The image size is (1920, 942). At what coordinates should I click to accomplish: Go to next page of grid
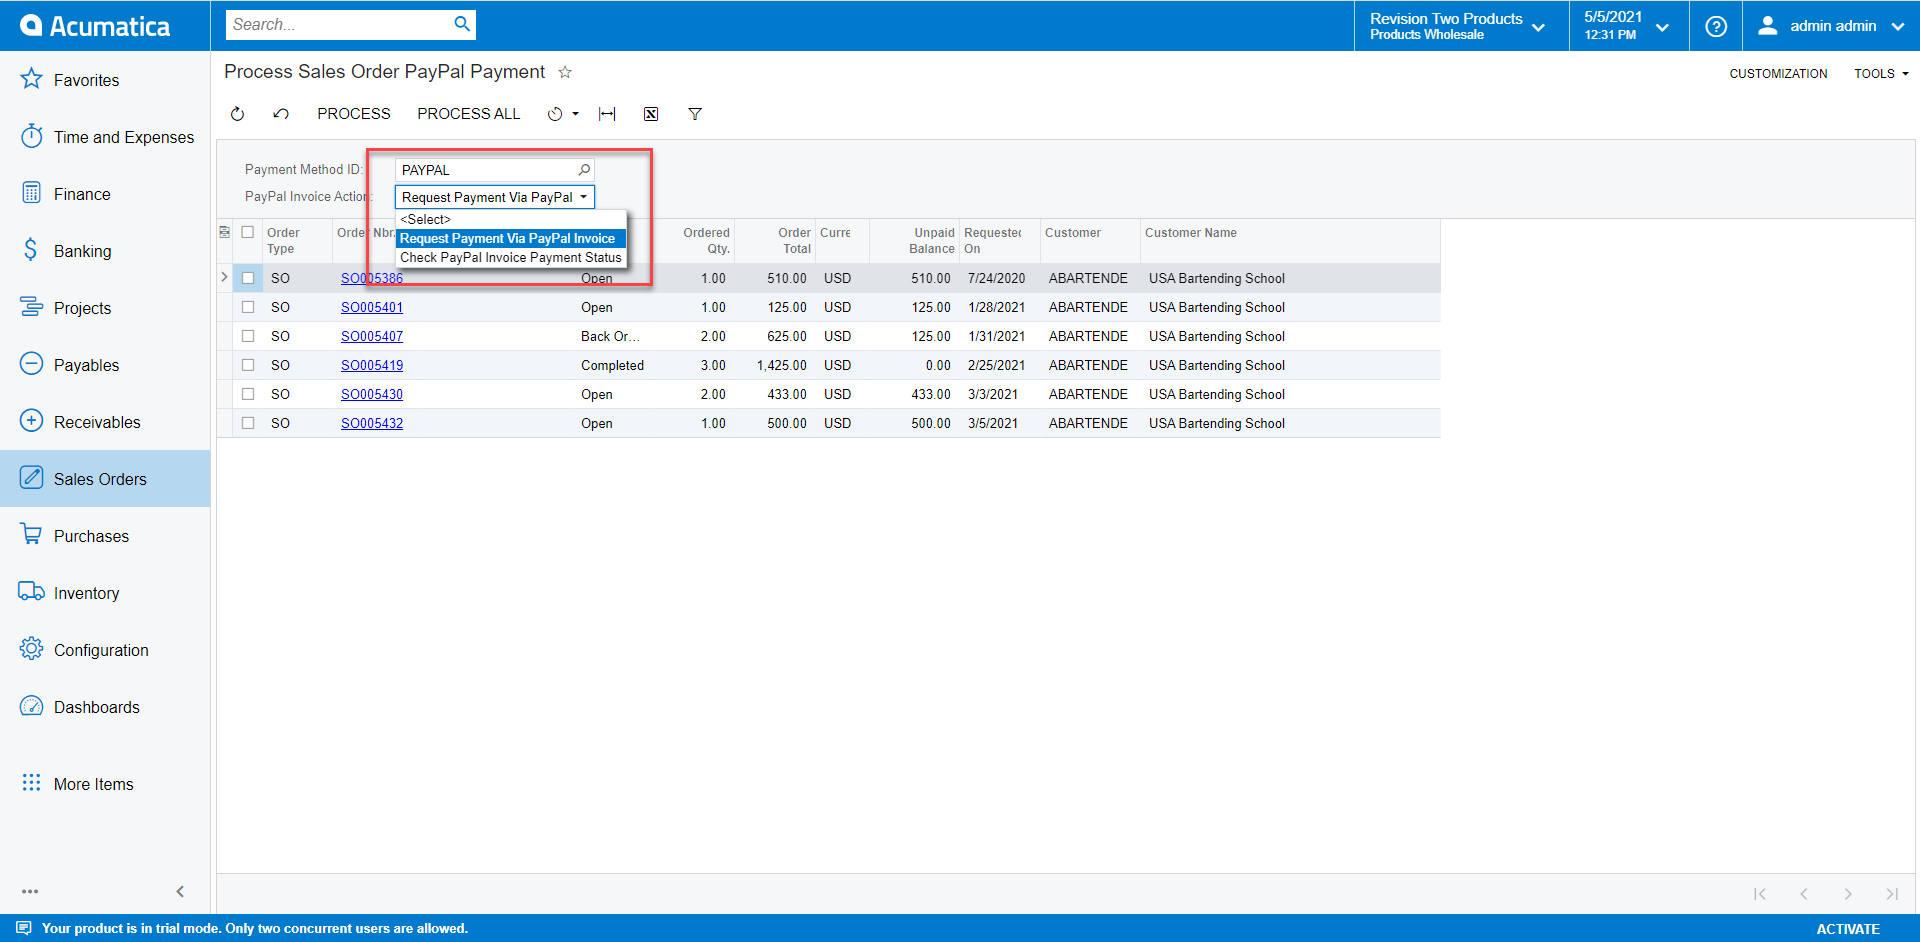pyautogui.click(x=1848, y=894)
